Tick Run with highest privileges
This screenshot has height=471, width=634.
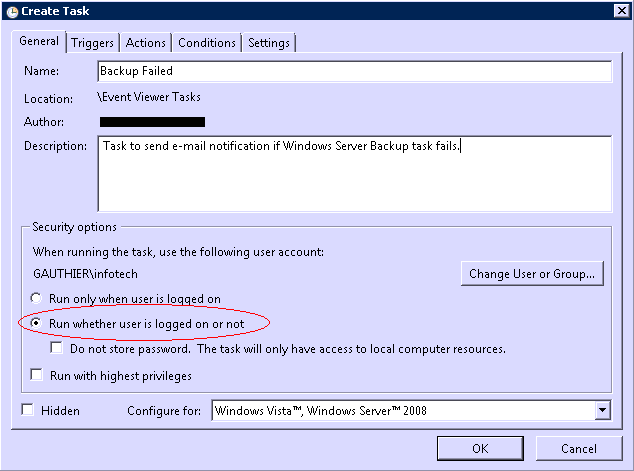coord(36,375)
